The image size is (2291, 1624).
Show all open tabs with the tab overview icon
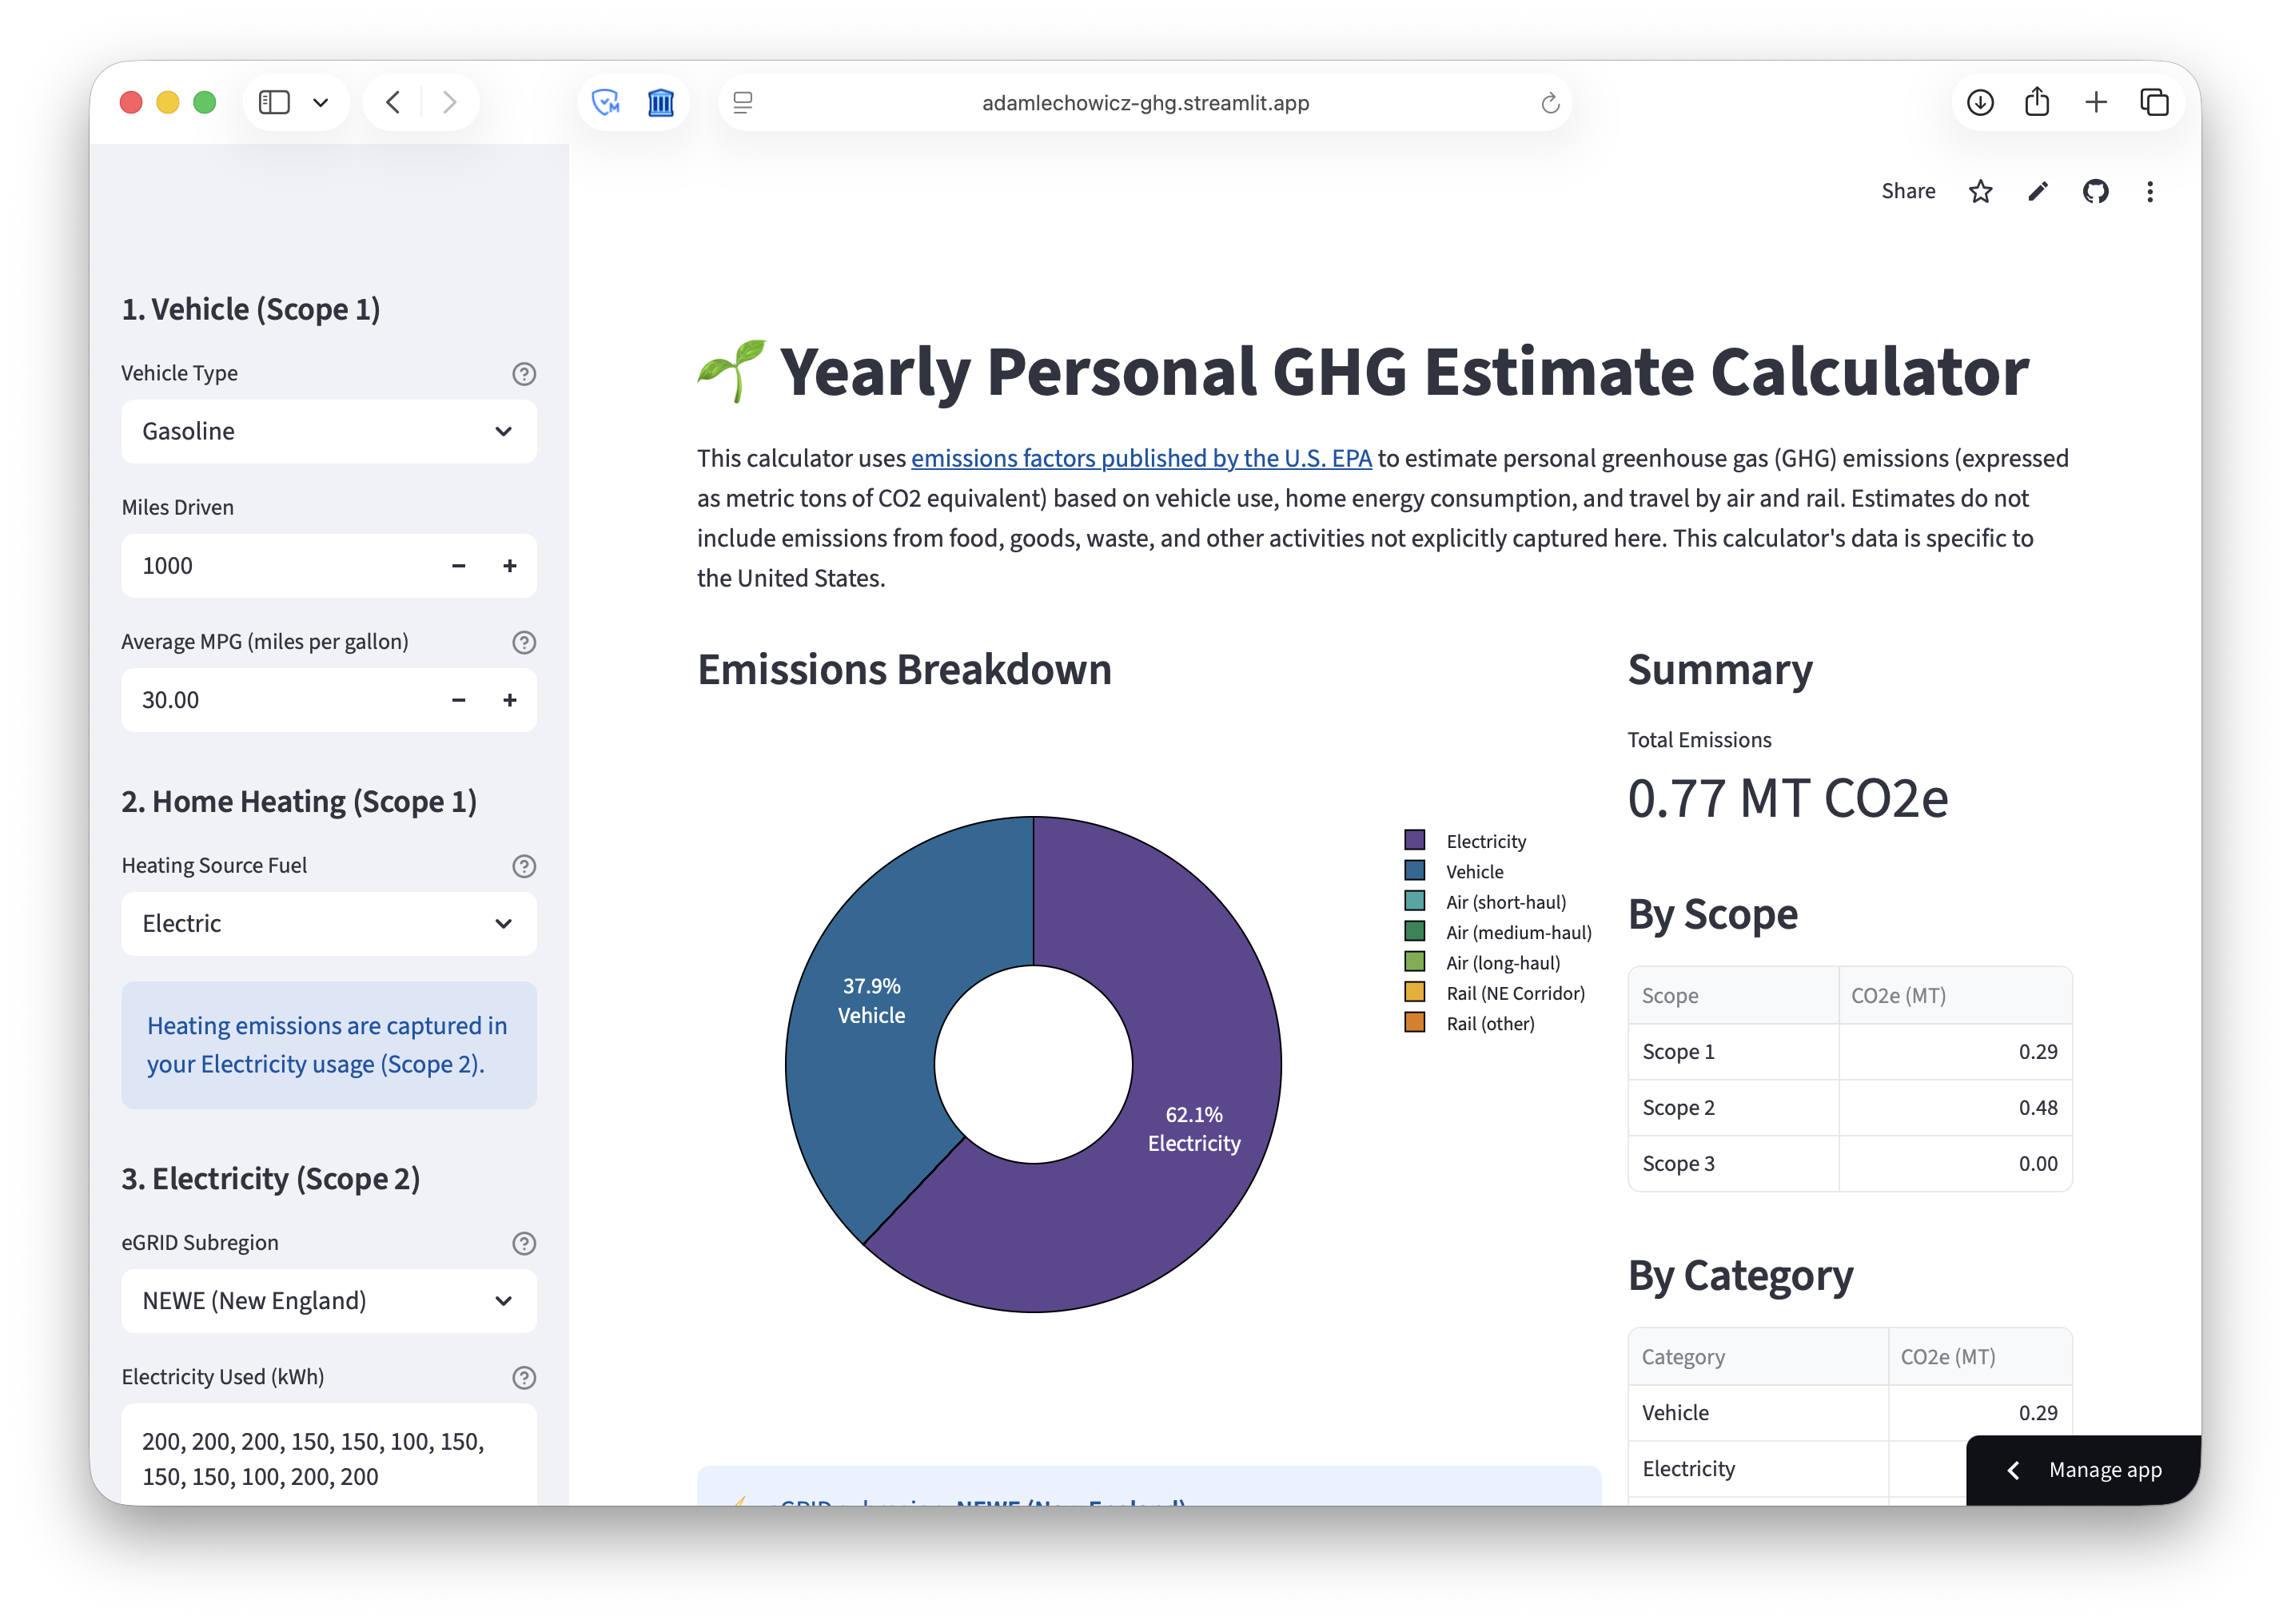2155,102
